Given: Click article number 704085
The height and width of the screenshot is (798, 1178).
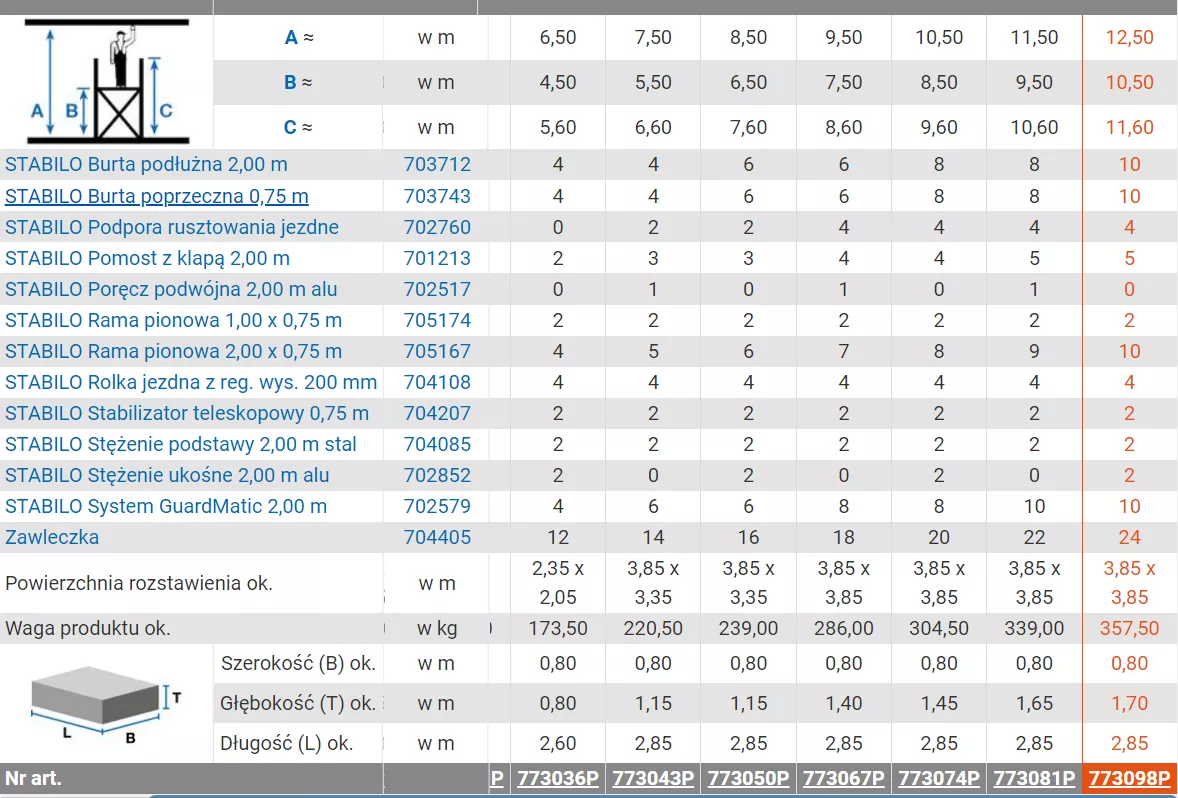Looking at the screenshot, I should 437,444.
